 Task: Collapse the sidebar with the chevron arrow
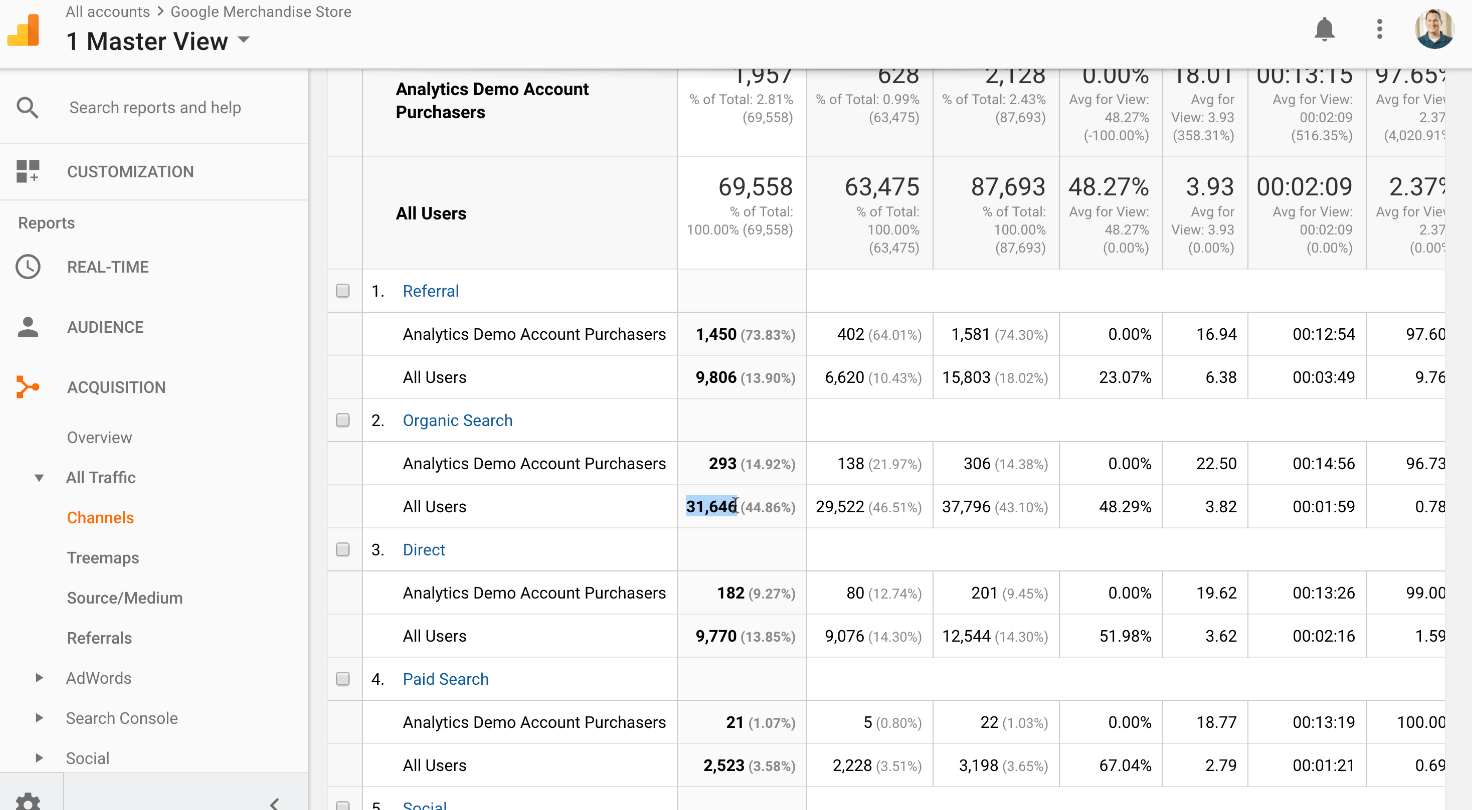point(274,802)
